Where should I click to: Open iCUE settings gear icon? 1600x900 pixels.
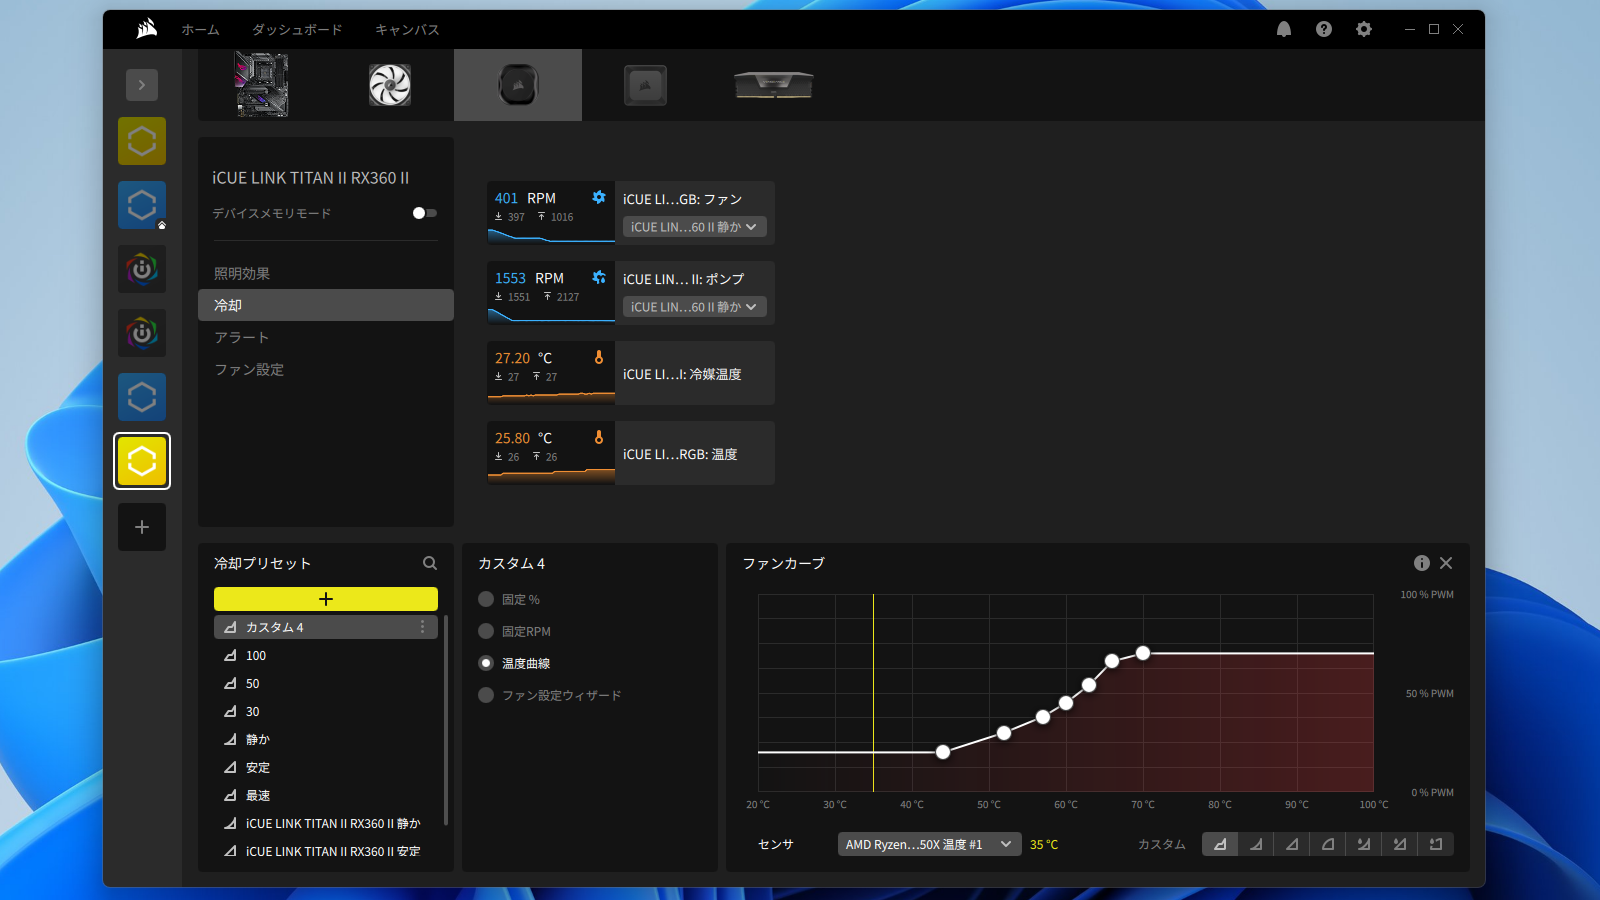point(1364,29)
